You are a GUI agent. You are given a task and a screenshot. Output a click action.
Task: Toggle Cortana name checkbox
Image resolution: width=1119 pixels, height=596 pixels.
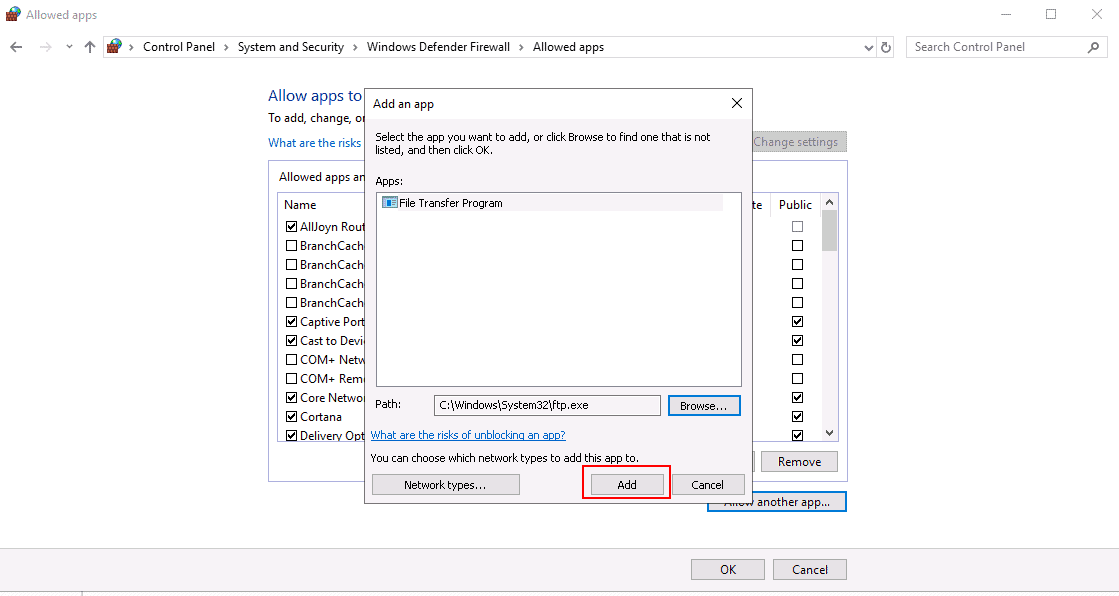[291, 416]
